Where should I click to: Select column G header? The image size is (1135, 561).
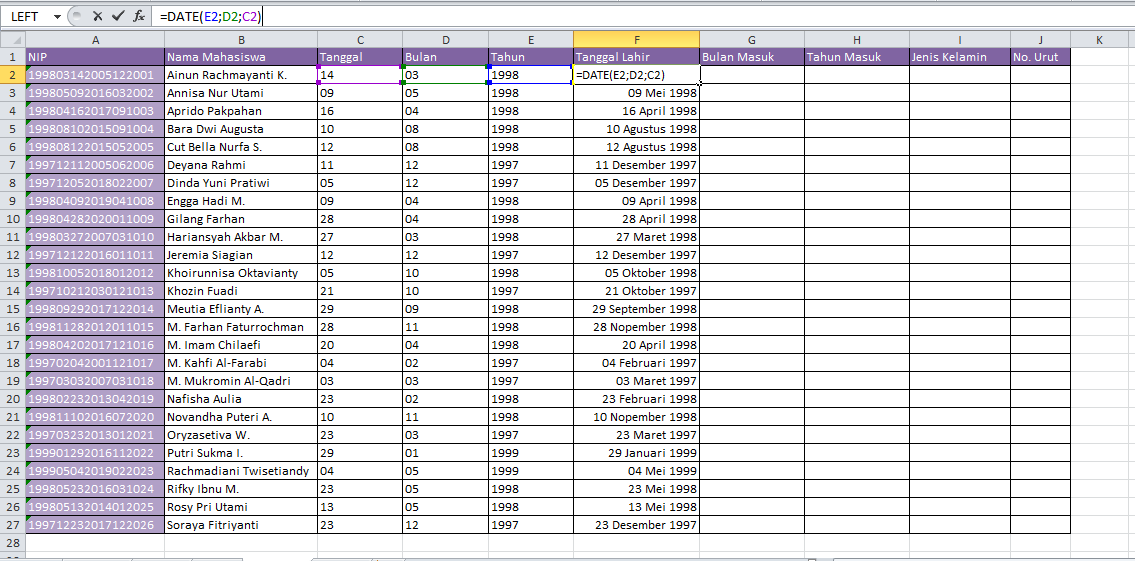point(752,41)
